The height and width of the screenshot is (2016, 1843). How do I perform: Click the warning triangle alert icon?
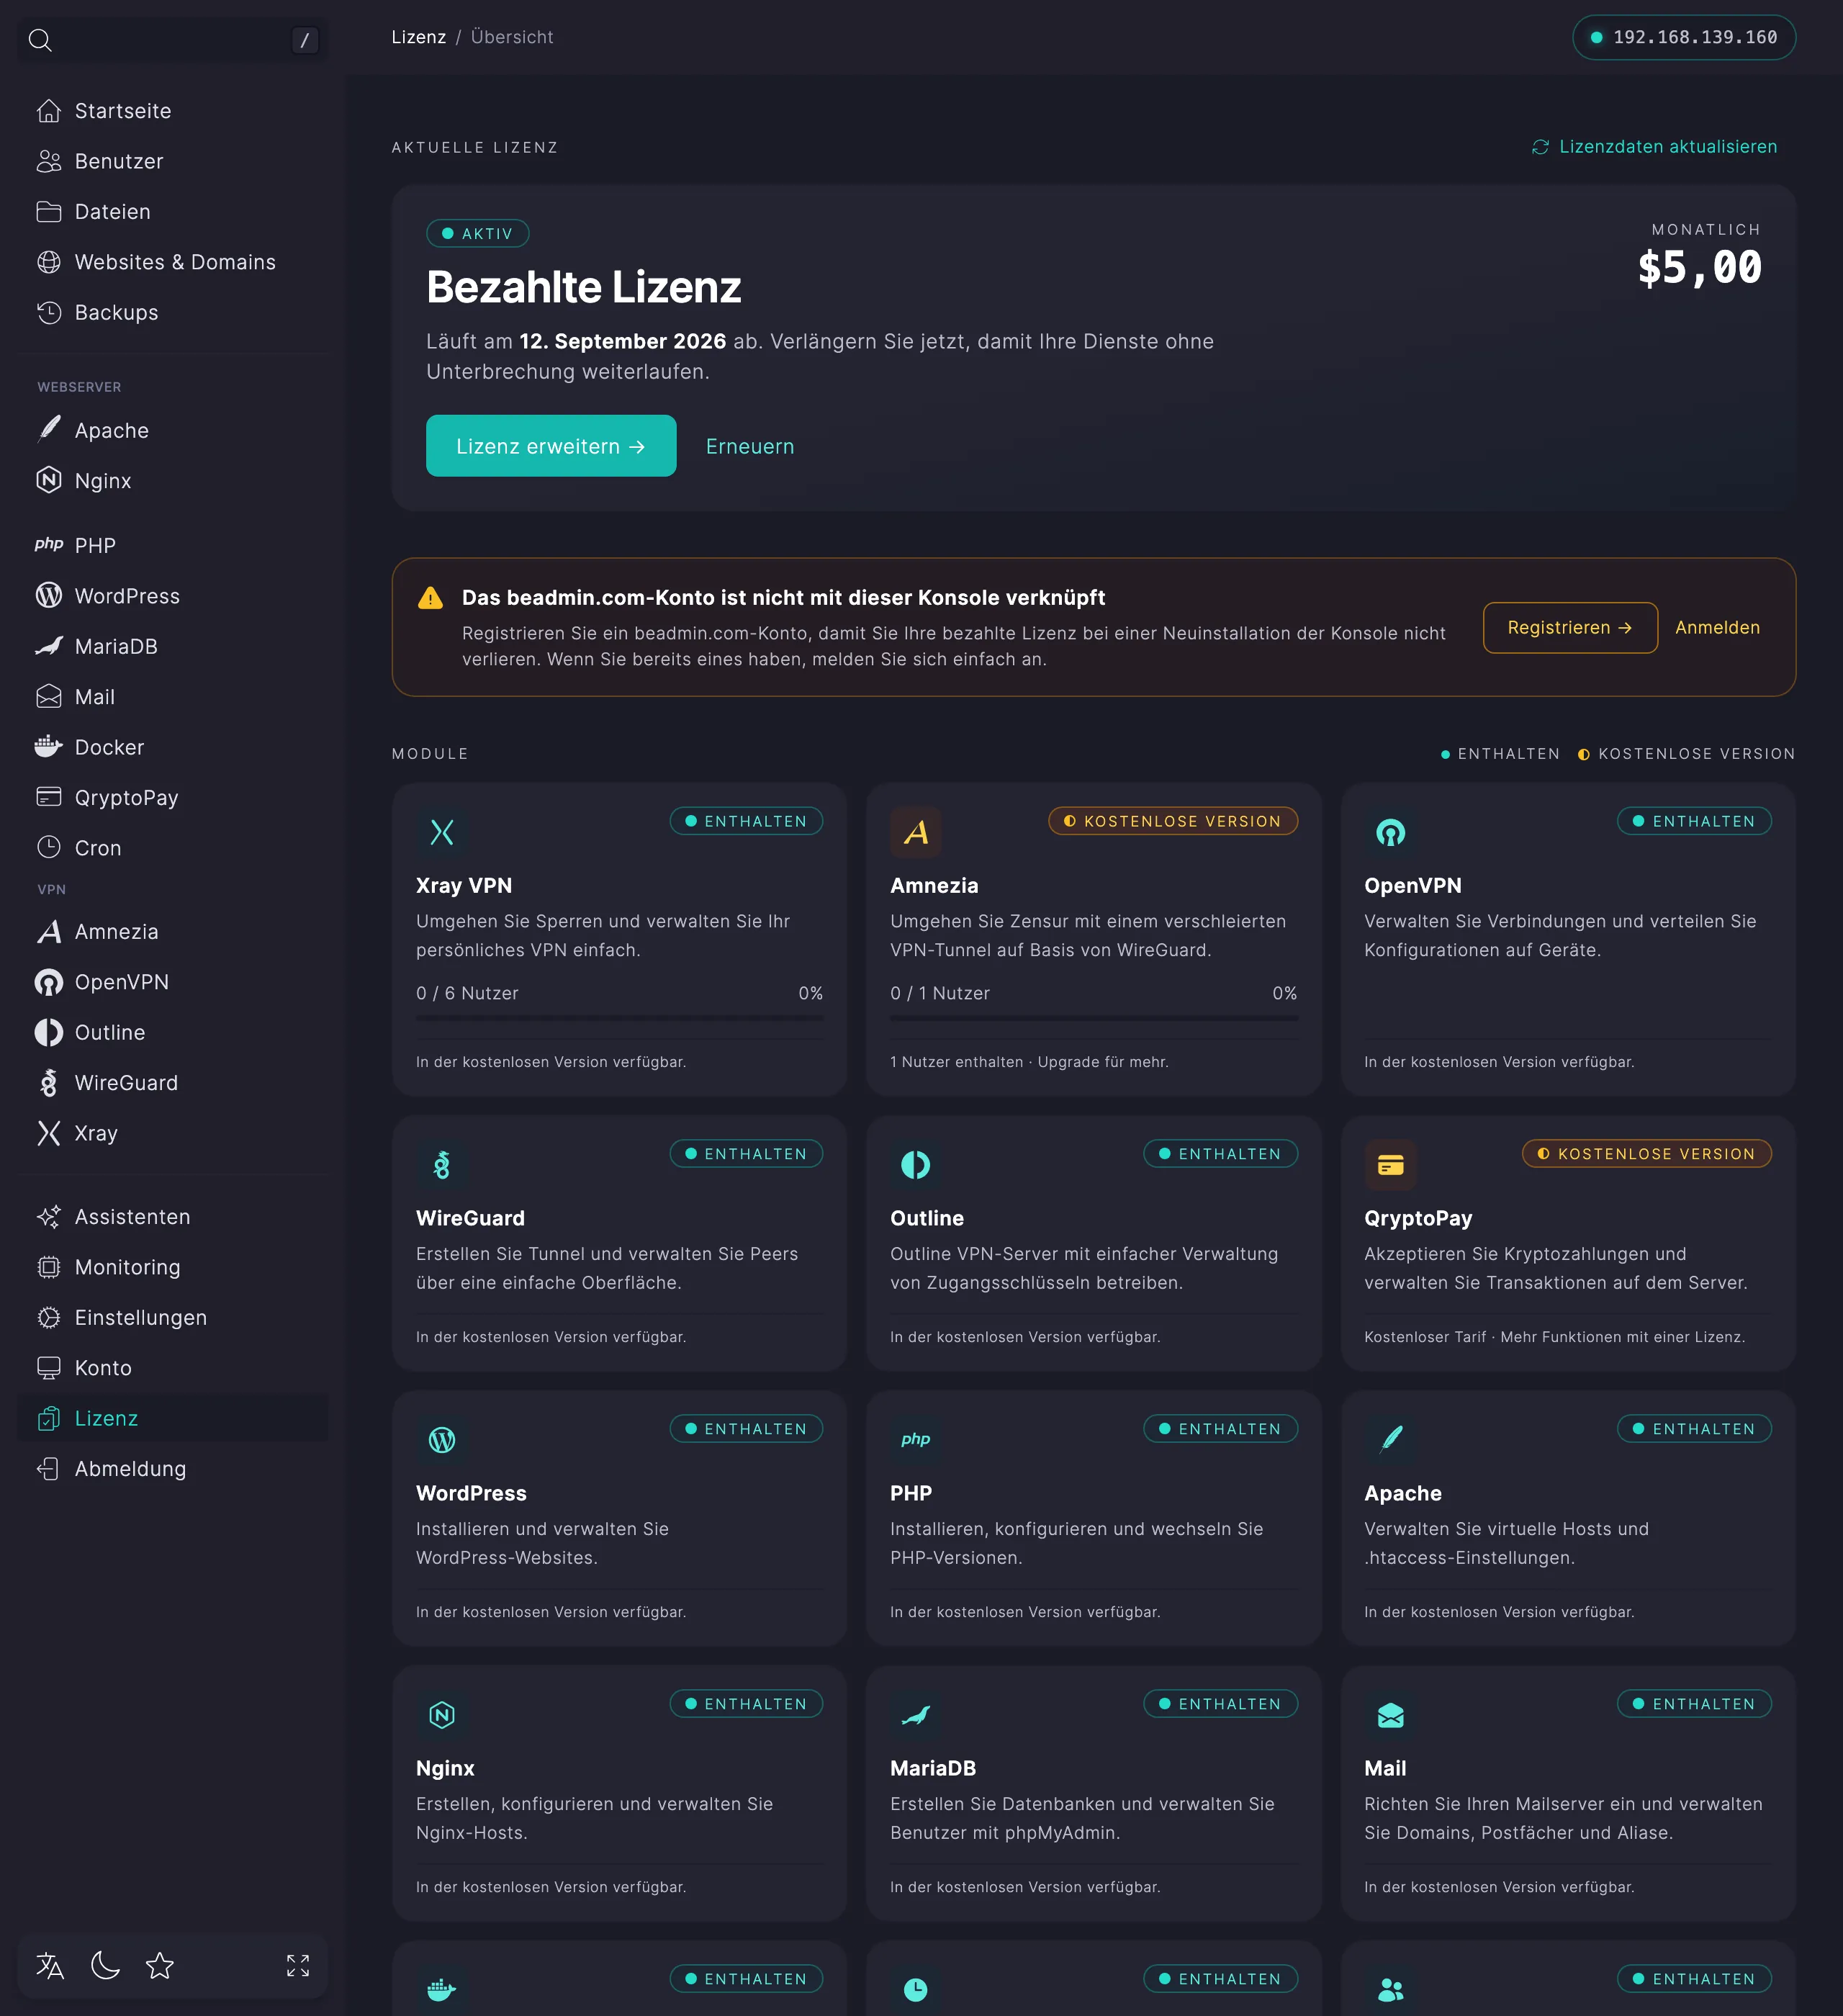tap(430, 598)
